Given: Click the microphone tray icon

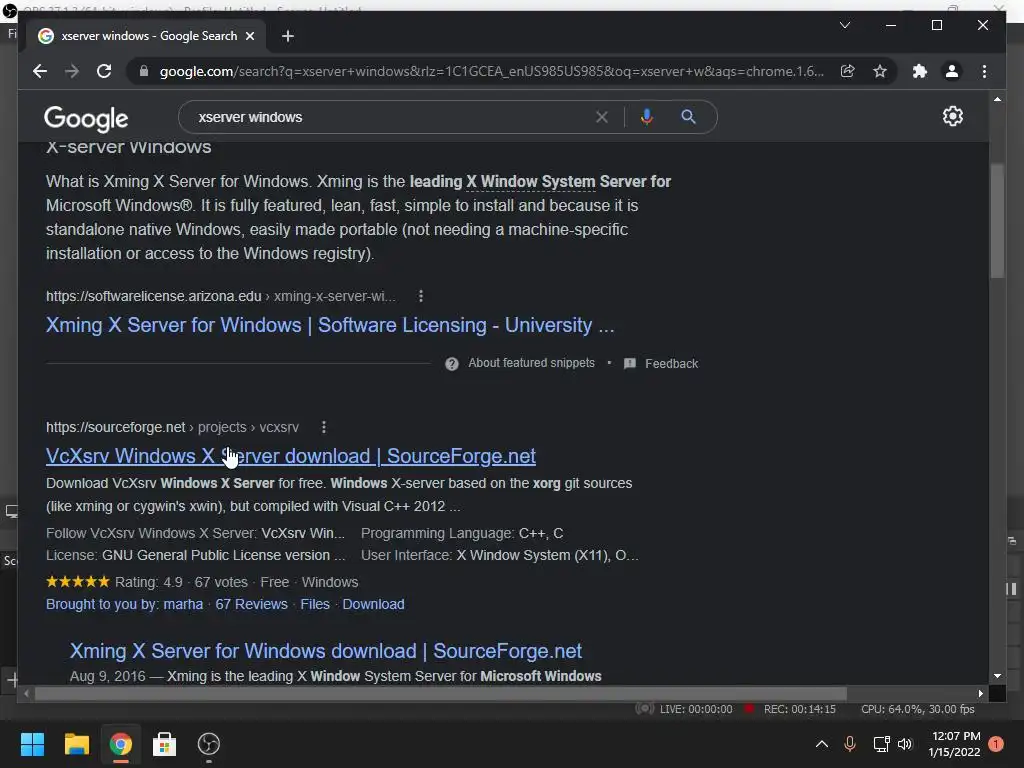Looking at the screenshot, I should 850,744.
